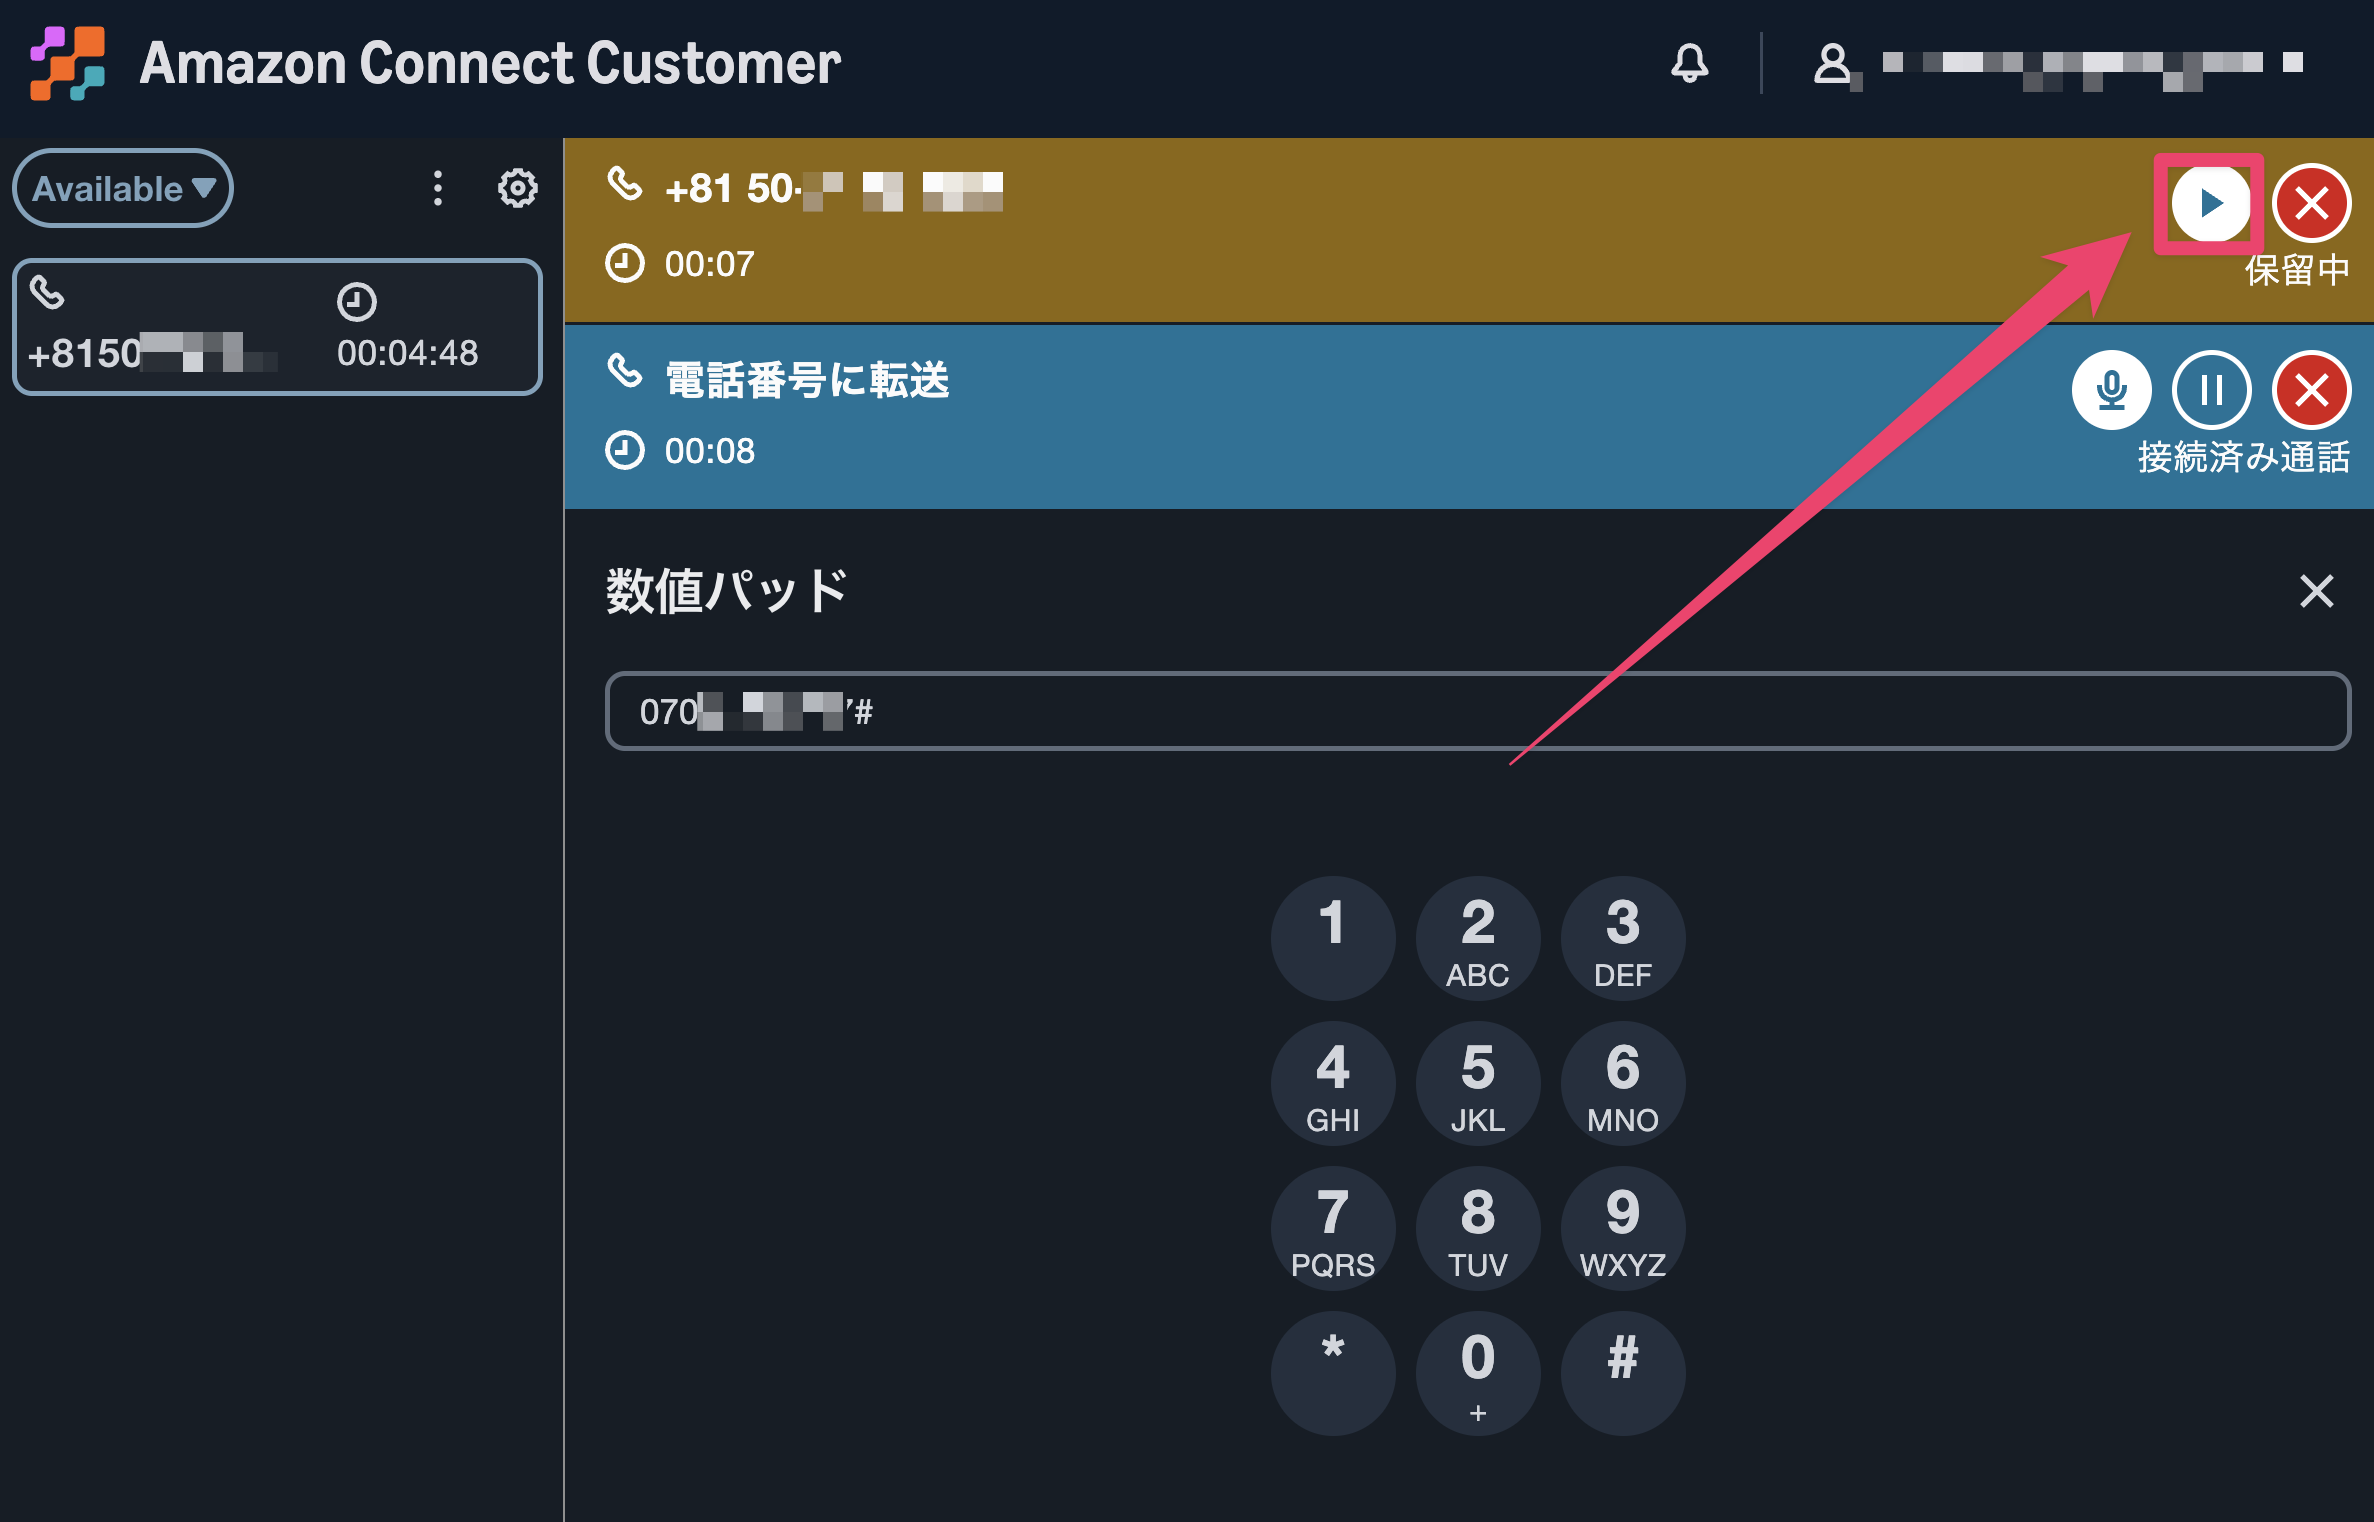Put the transfer call on hold
Viewport: 2374px width, 1522px height.
pyautogui.click(x=2211, y=390)
